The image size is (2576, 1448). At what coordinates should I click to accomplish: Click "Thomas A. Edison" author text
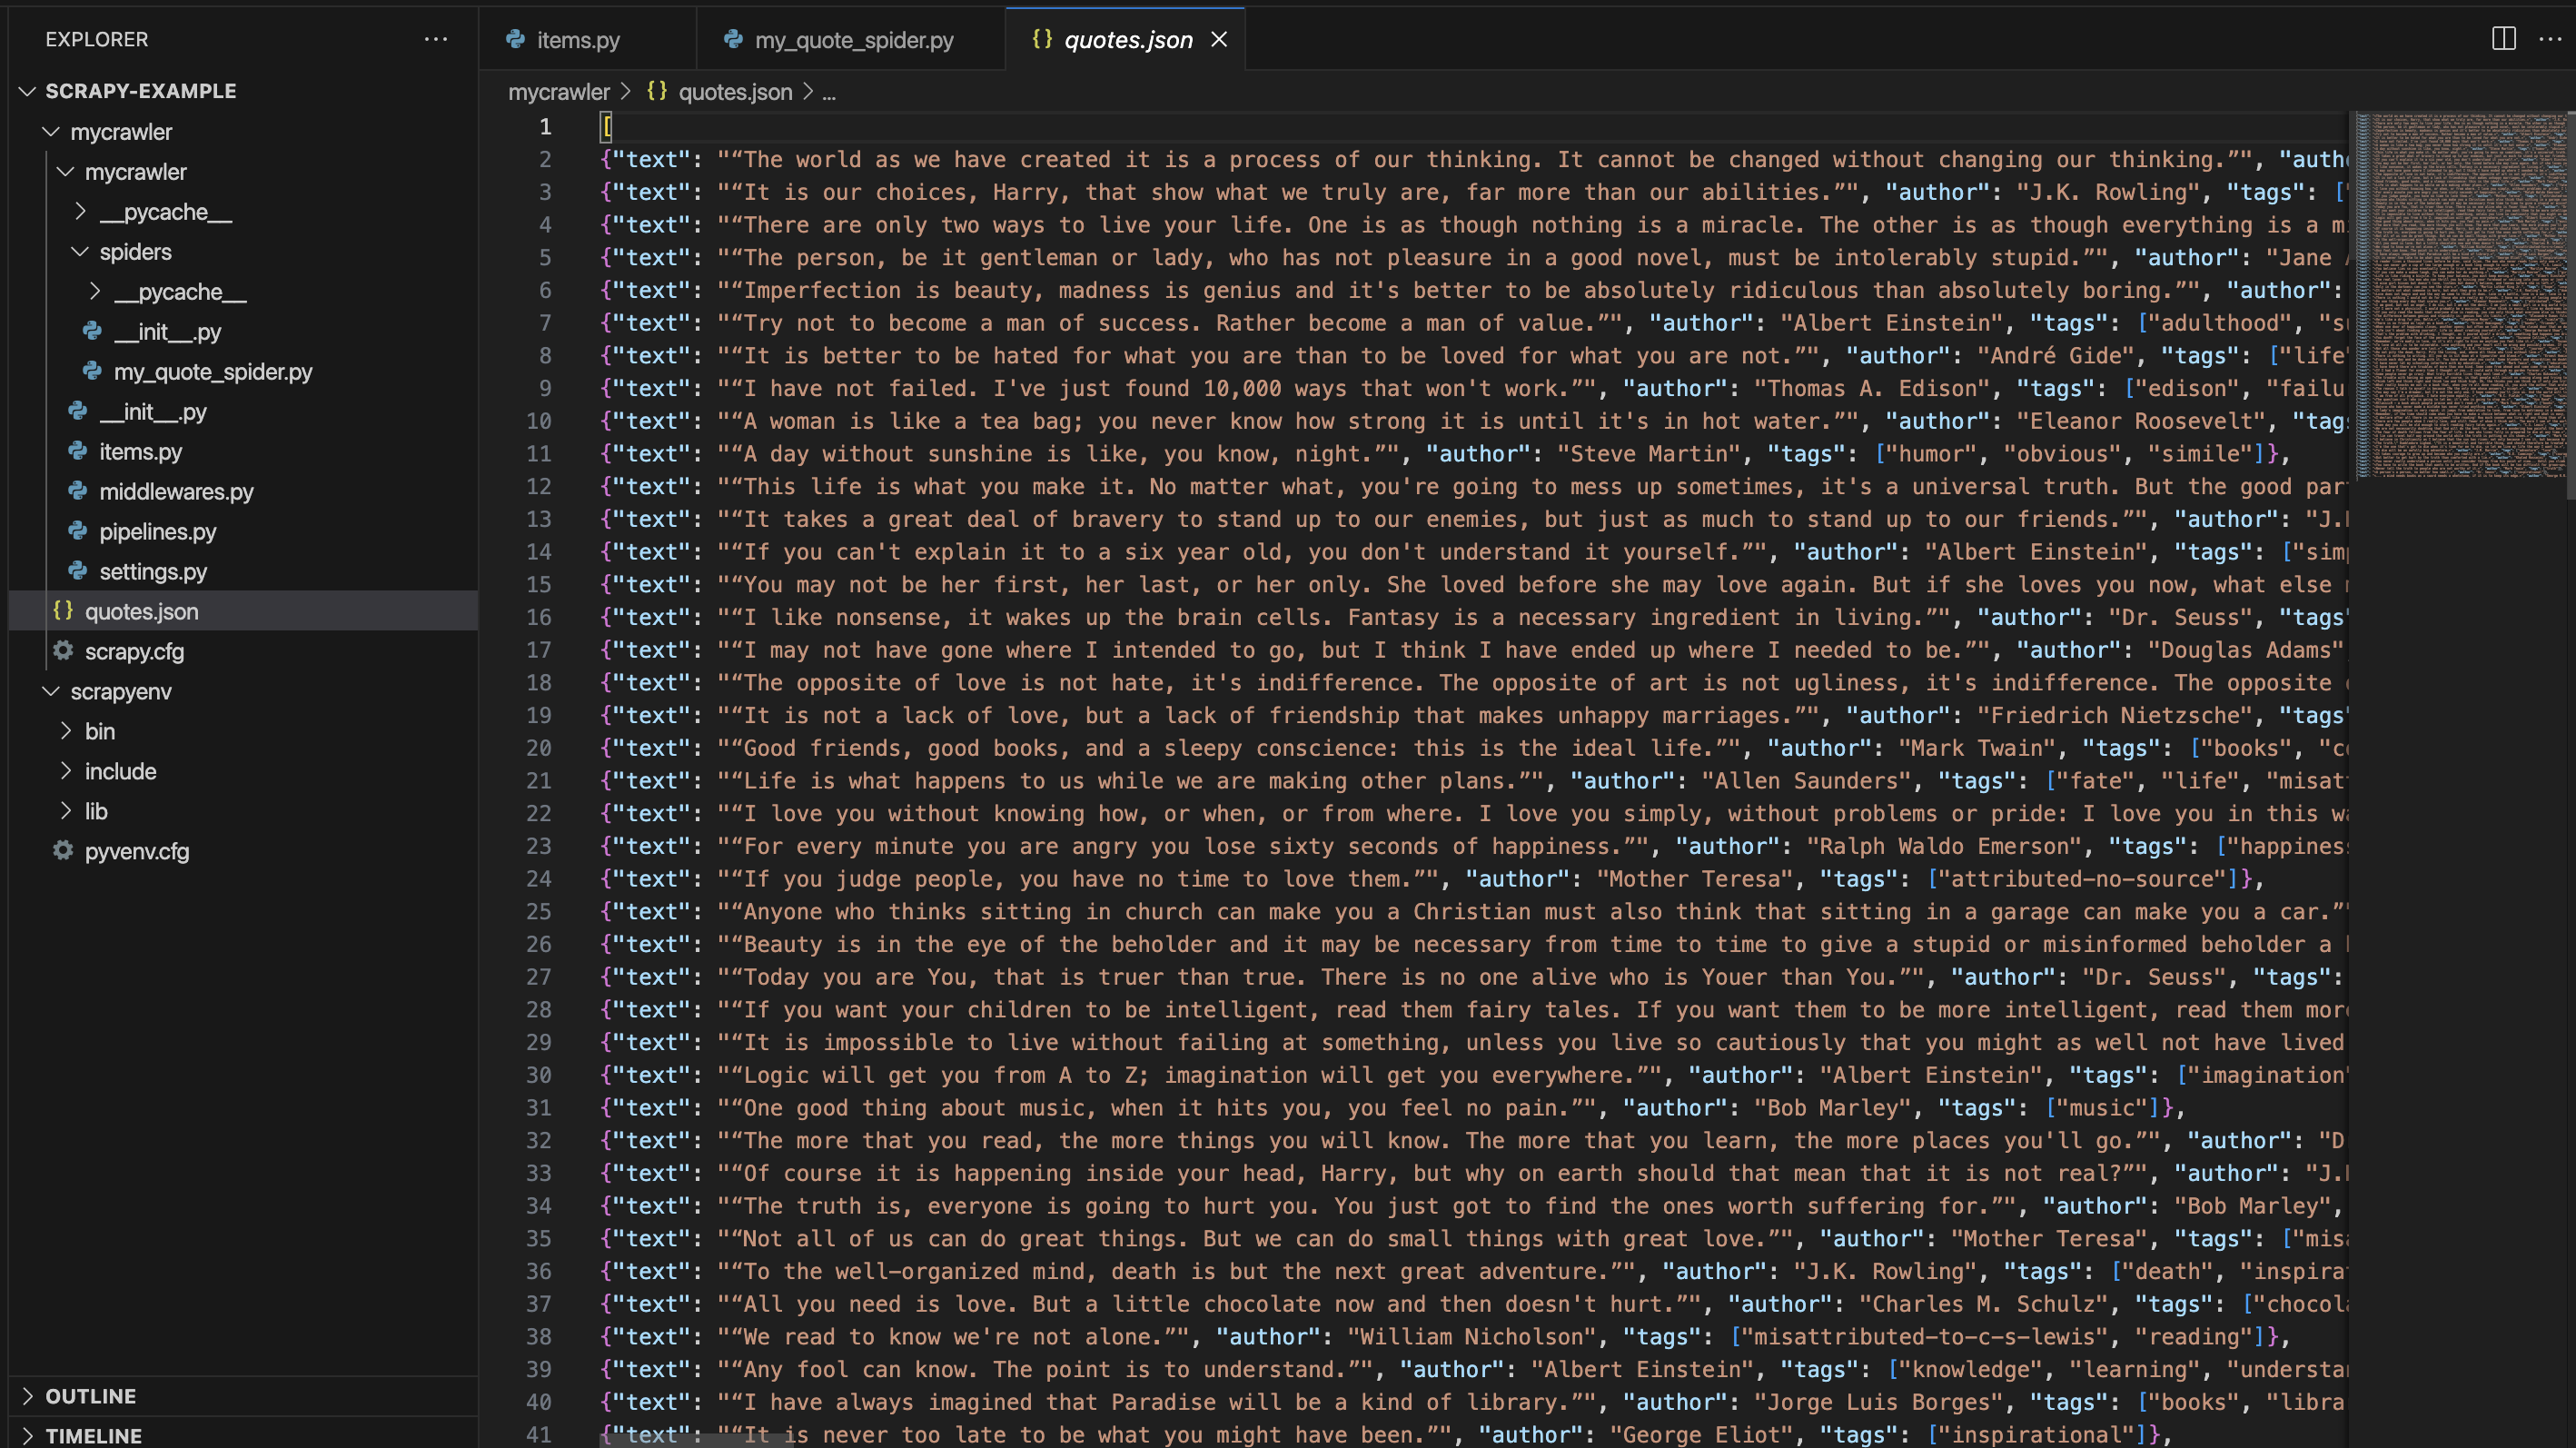point(1872,388)
